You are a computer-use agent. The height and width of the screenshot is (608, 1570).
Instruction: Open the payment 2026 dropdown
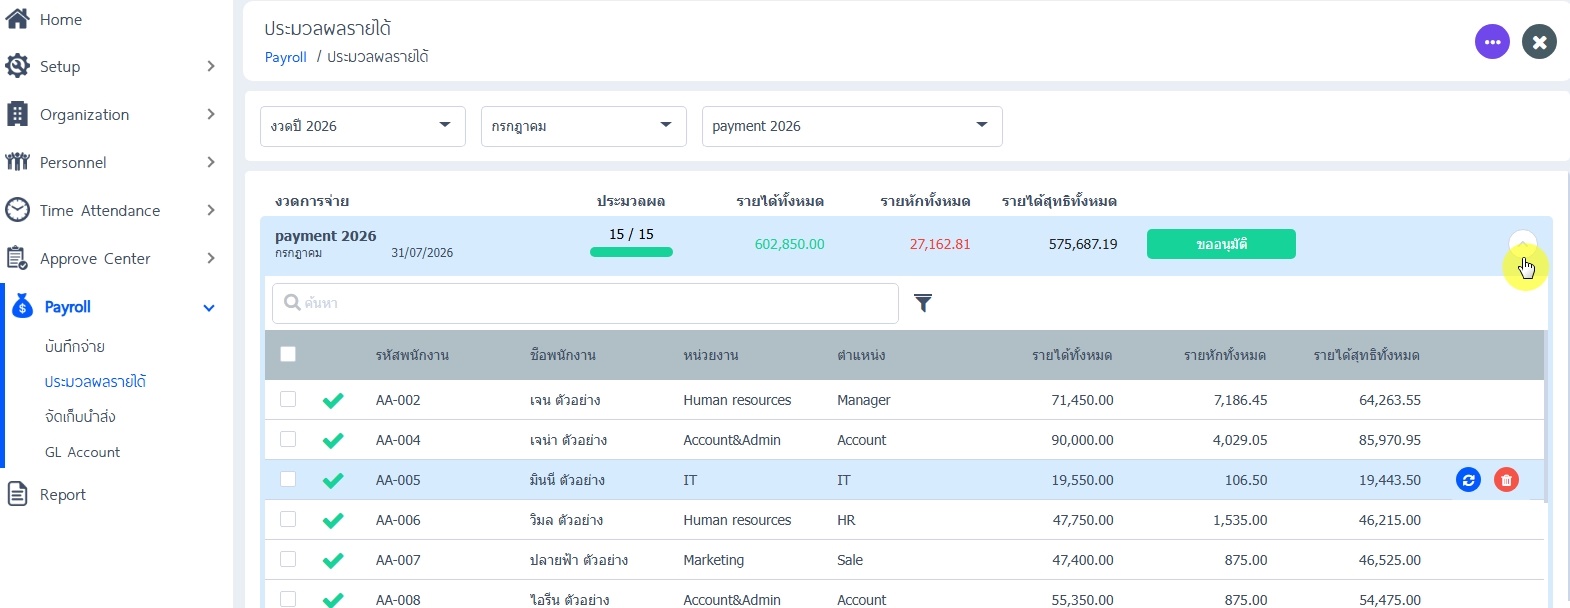pyautogui.click(x=852, y=126)
